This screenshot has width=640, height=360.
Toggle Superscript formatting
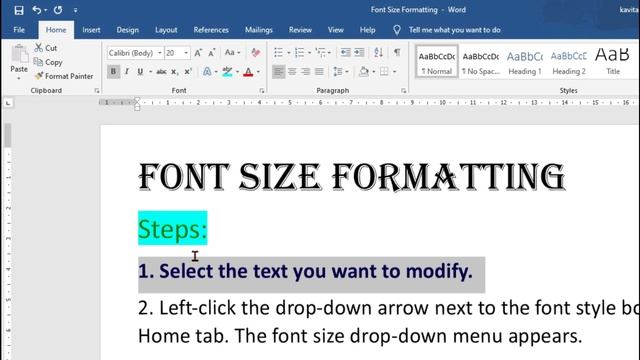tap(188, 71)
